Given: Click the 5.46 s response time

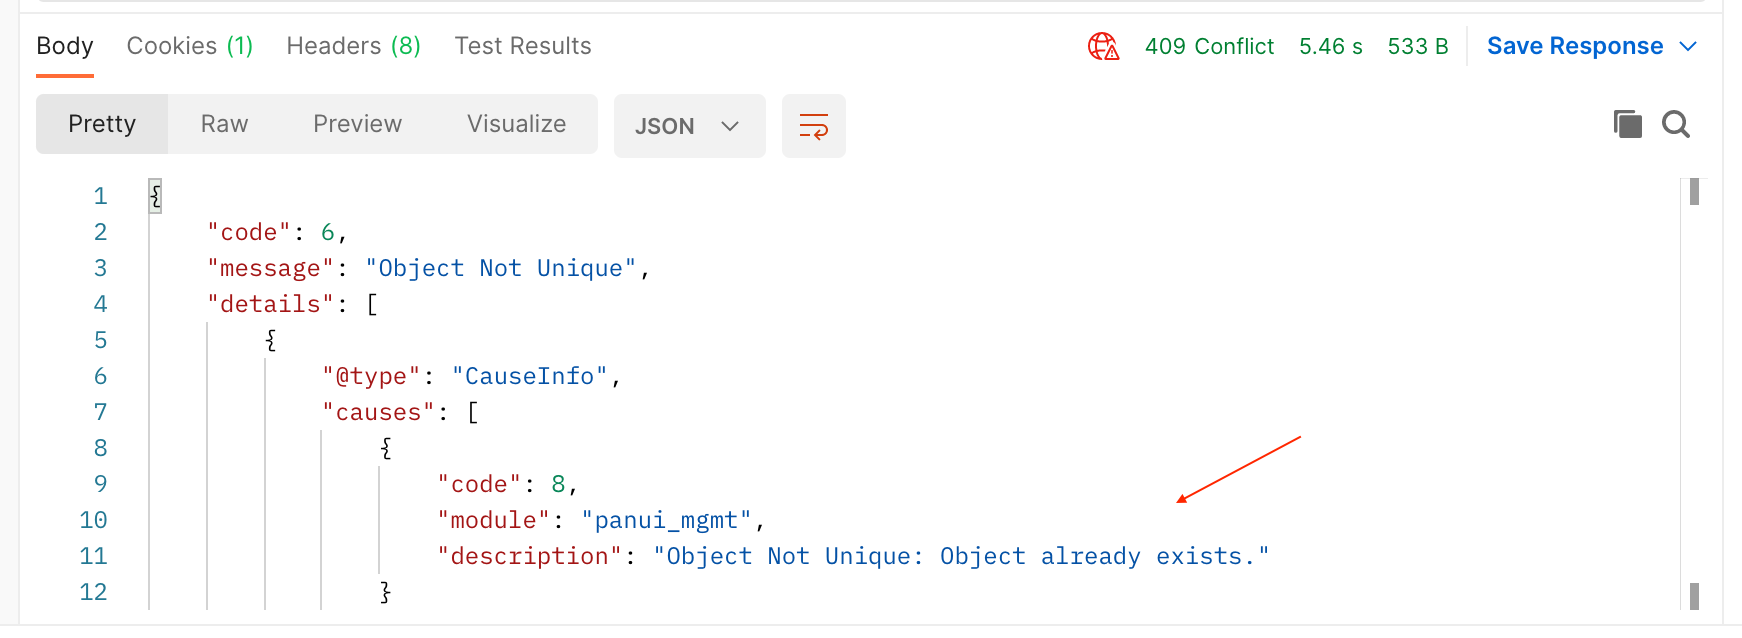Looking at the screenshot, I should (x=1330, y=46).
